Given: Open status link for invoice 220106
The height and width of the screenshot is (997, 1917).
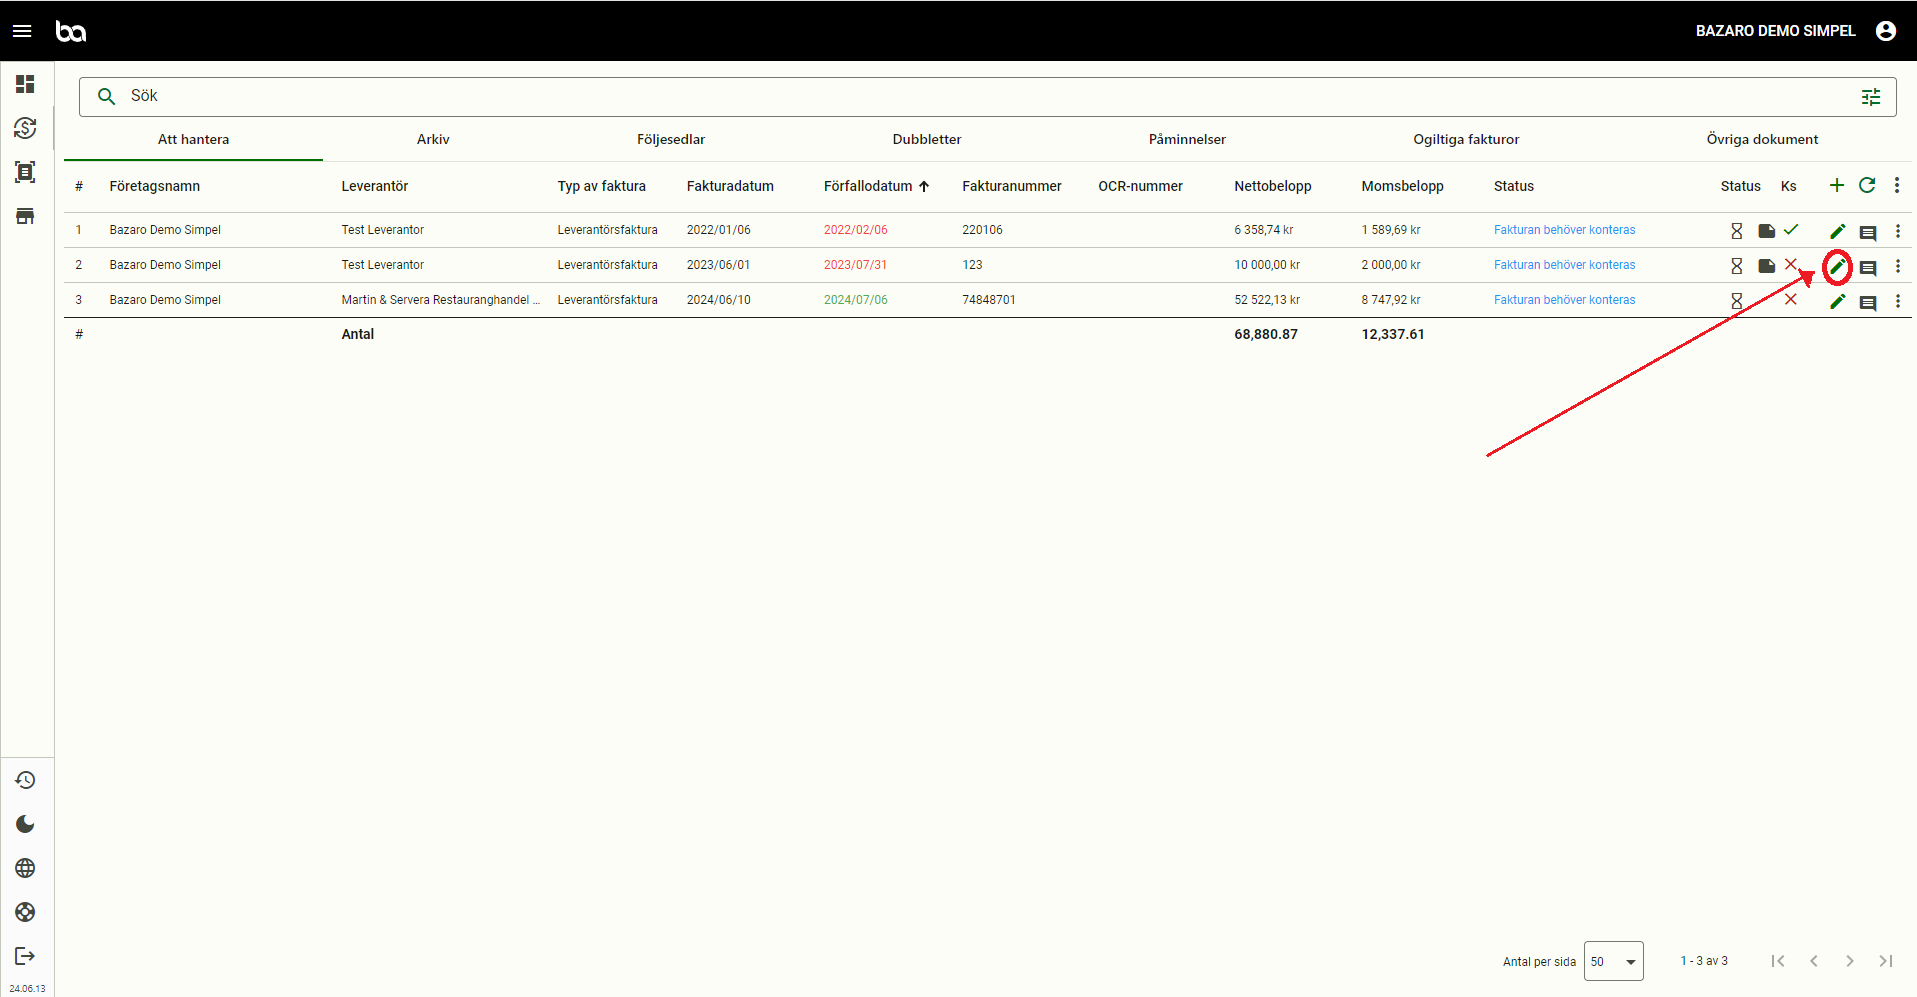Looking at the screenshot, I should [x=1565, y=230].
